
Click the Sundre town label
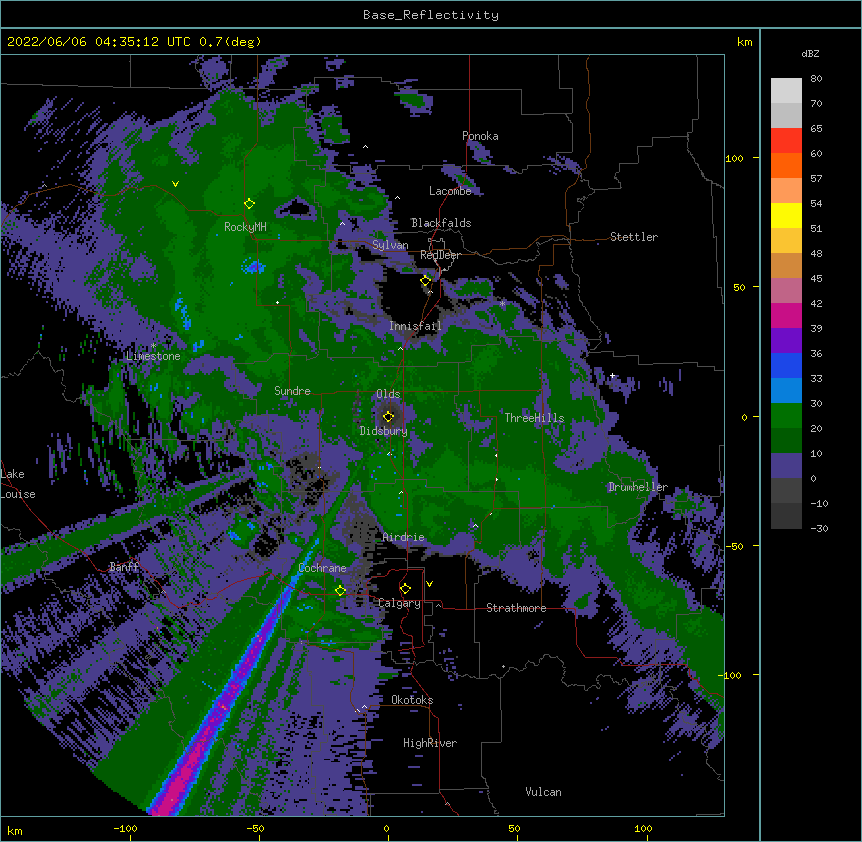292,391
